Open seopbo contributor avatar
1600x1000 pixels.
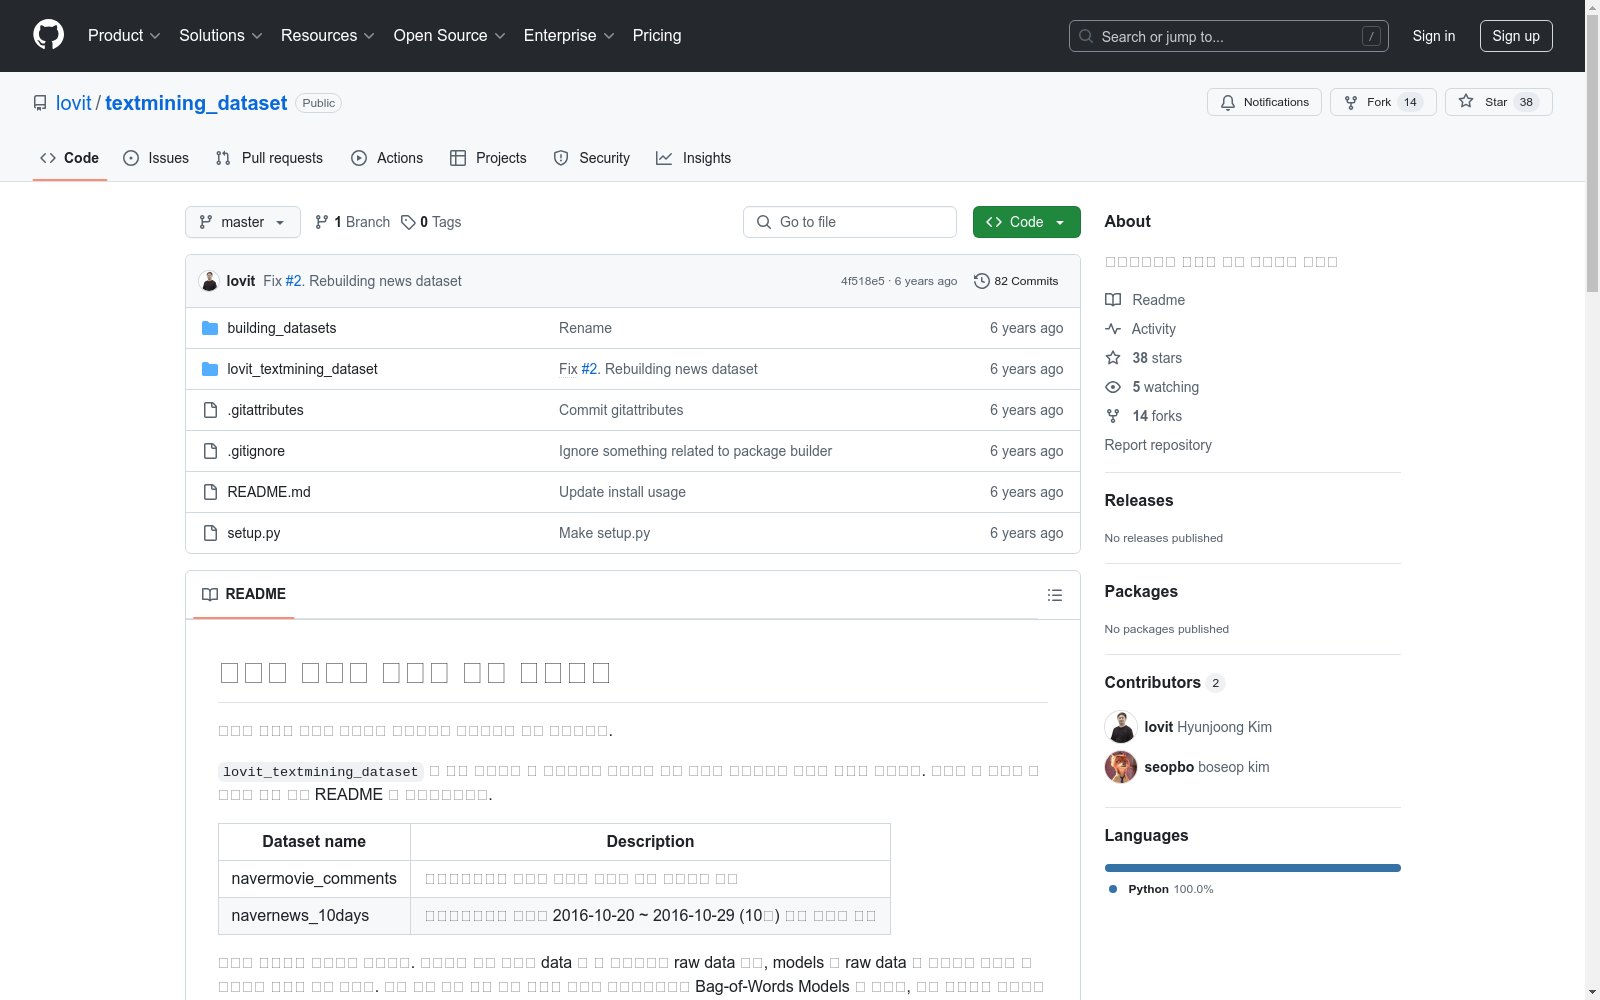pos(1121,767)
